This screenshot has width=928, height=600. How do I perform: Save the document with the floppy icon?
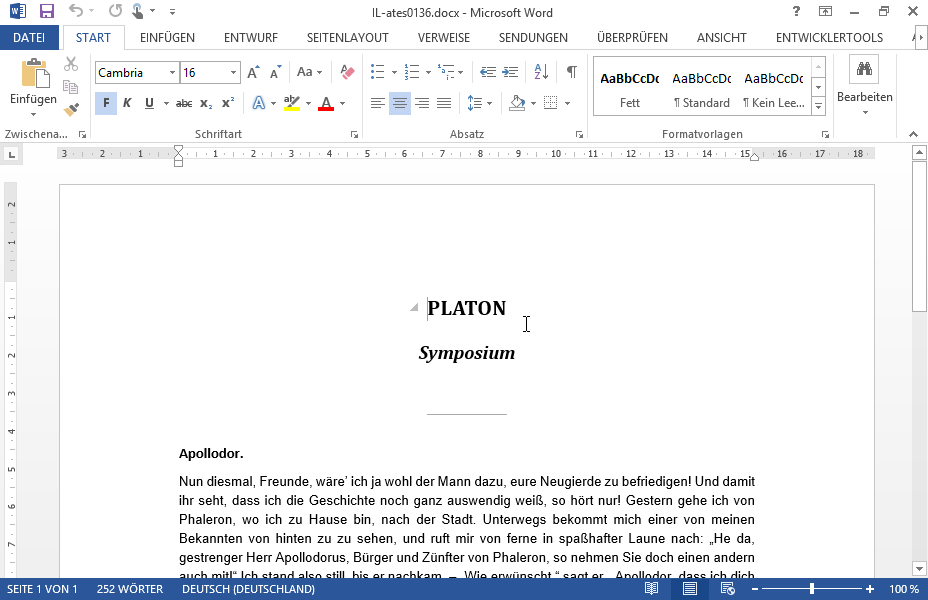(46, 11)
